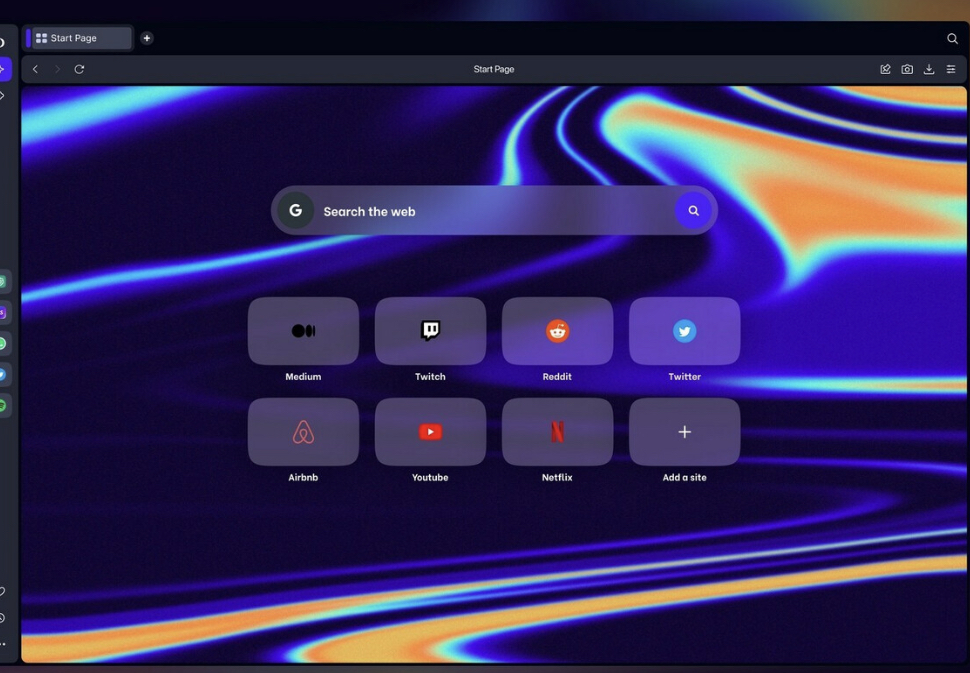This screenshot has width=970, height=673.
Task: Click the highlighted purple Aria sidebar button
Action: 4,69
